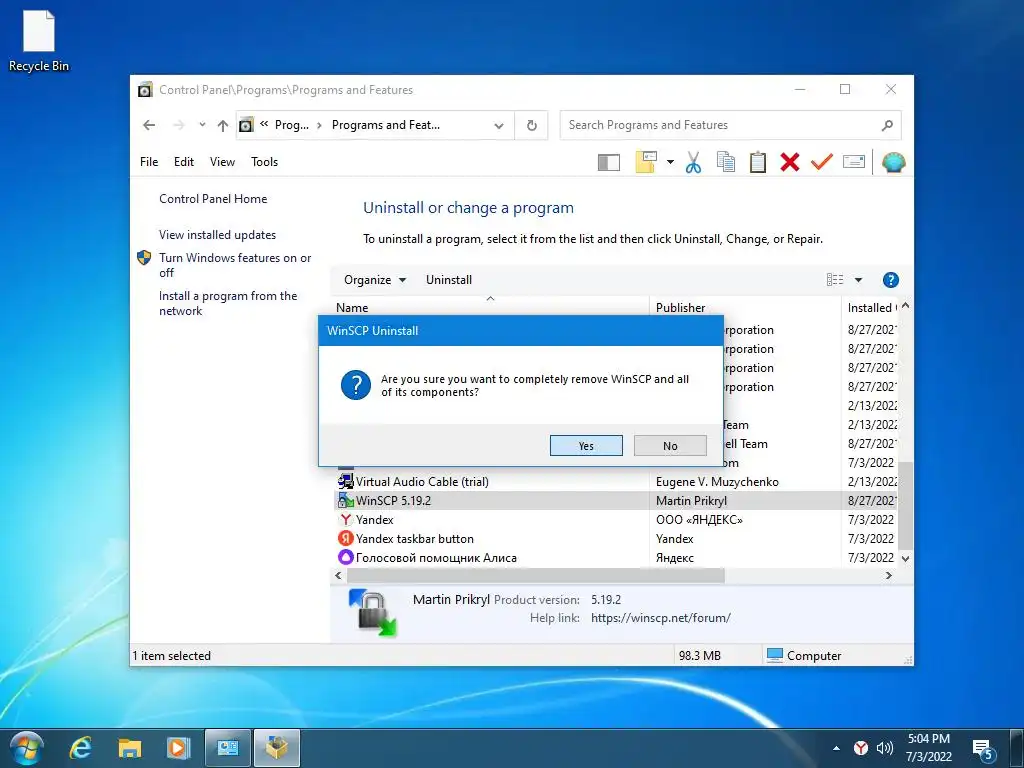The height and width of the screenshot is (768, 1024).
Task: Click the Yandex tray icon
Action: click(861, 748)
